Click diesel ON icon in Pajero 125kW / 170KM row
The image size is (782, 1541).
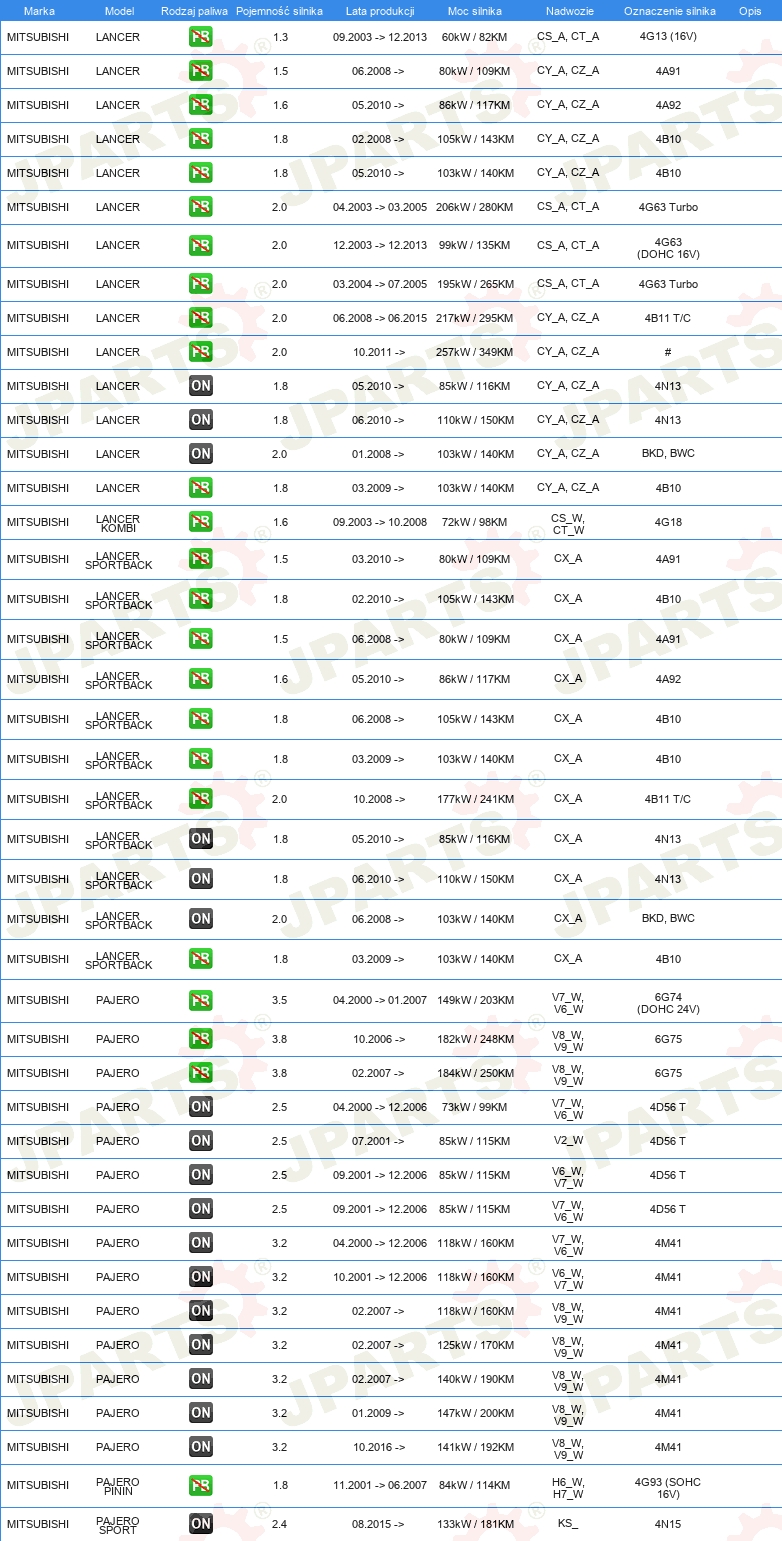tap(200, 1345)
